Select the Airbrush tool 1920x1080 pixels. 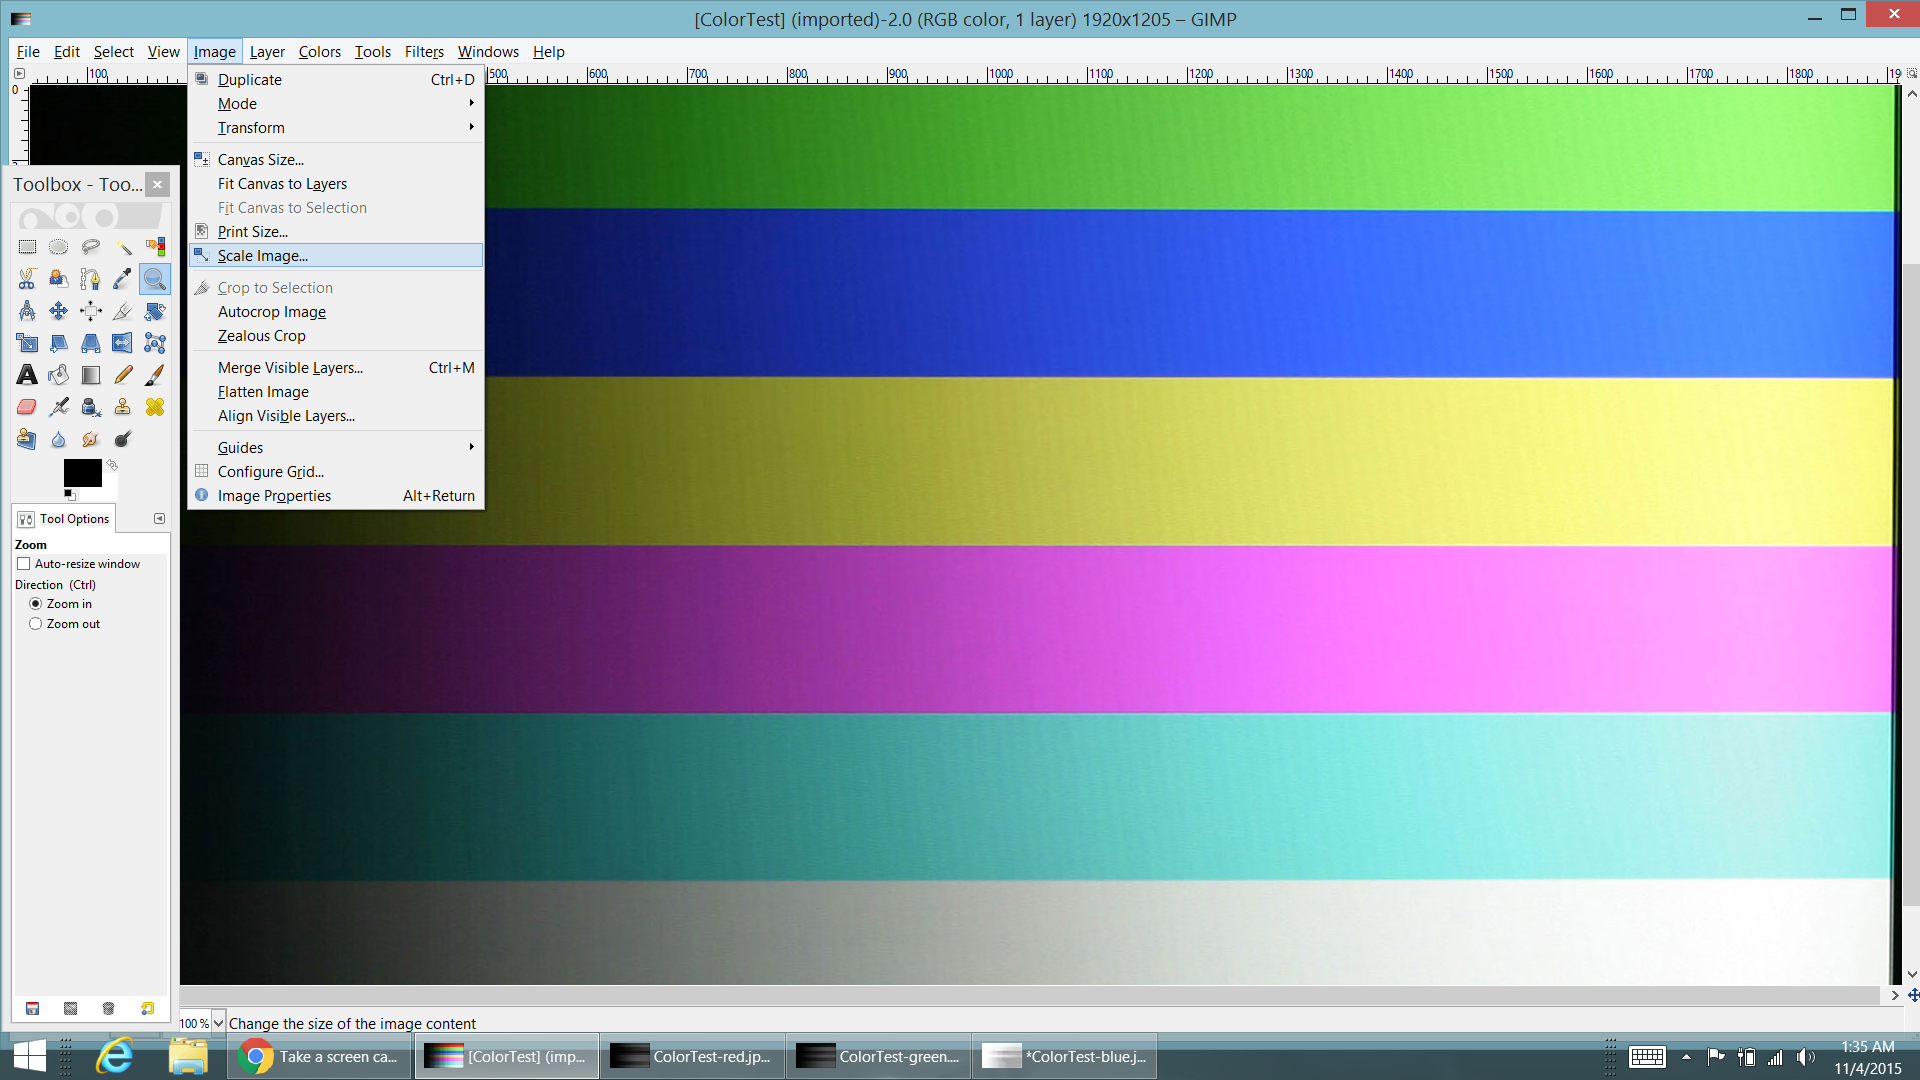point(59,407)
